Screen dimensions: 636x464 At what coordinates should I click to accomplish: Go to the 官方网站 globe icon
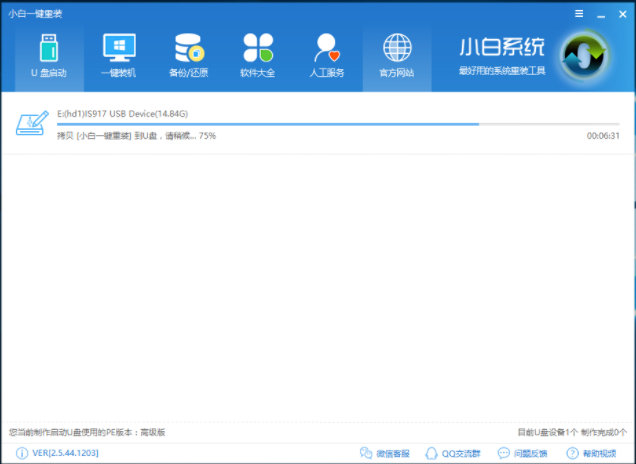click(x=397, y=55)
